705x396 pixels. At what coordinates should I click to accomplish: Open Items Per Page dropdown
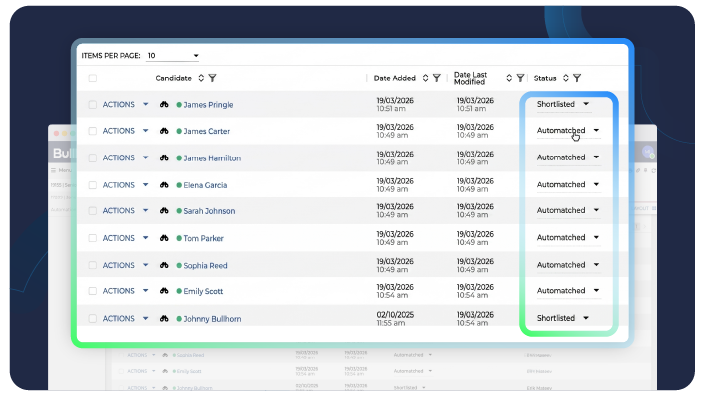pyautogui.click(x=173, y=56)
